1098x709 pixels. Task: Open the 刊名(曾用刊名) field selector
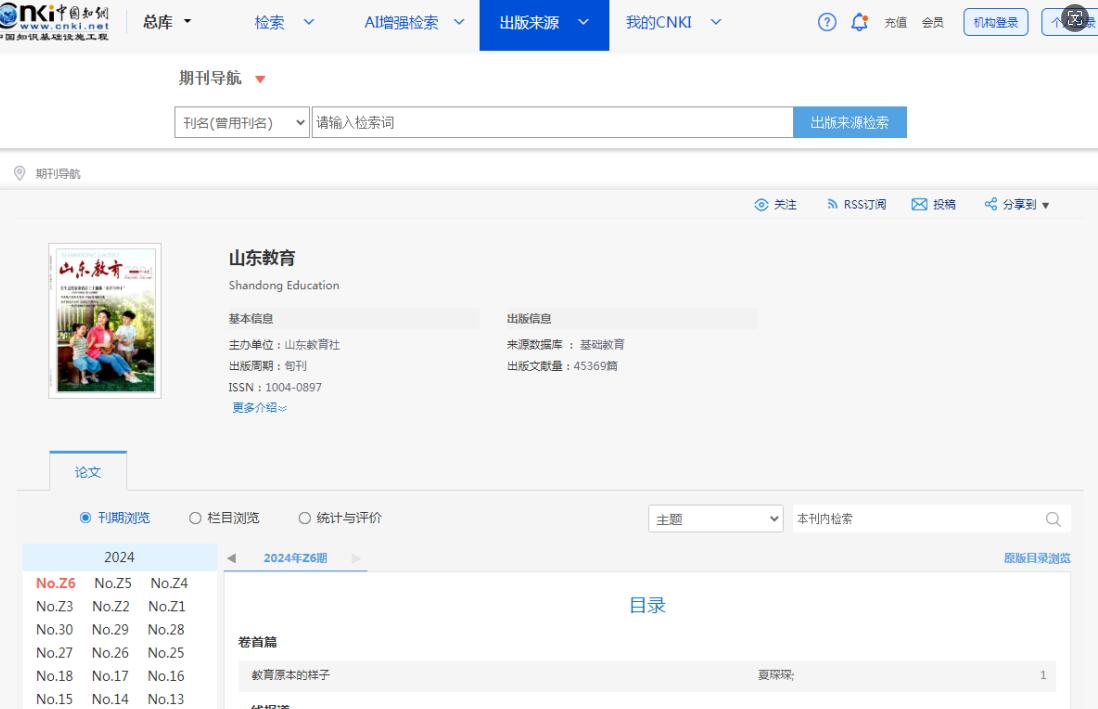tap(242, 123)
